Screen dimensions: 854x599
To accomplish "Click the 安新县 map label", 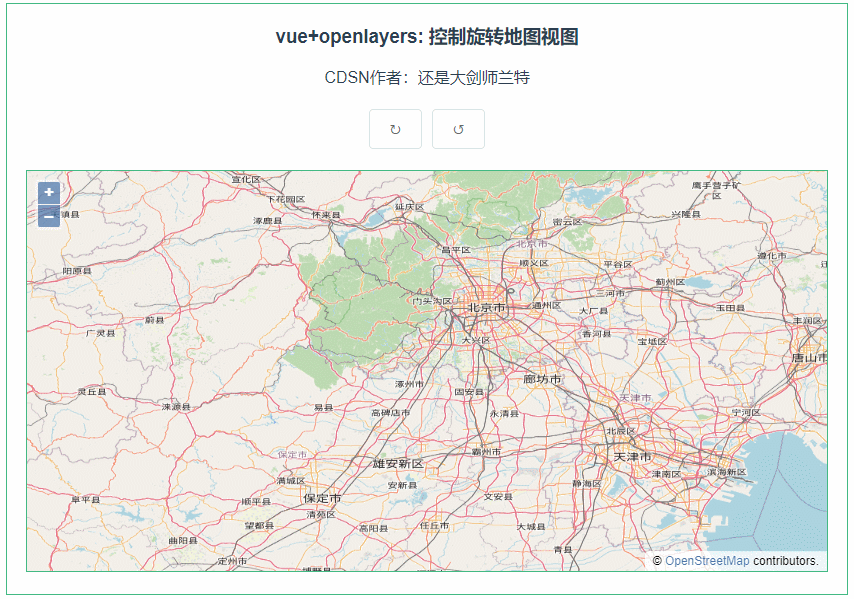I will point(402,485).
